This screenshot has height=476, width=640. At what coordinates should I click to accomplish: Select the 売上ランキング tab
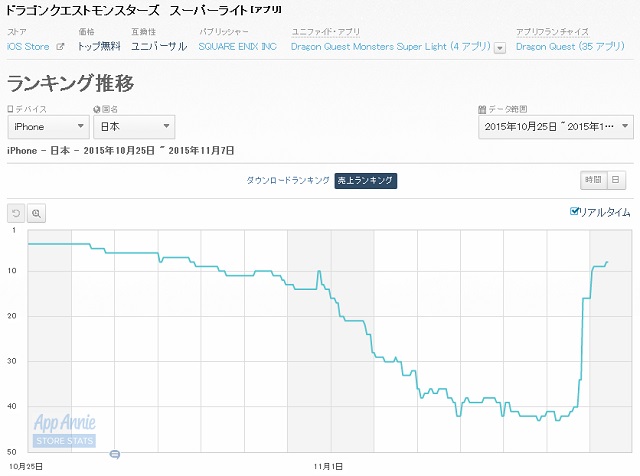pos(365,180)
